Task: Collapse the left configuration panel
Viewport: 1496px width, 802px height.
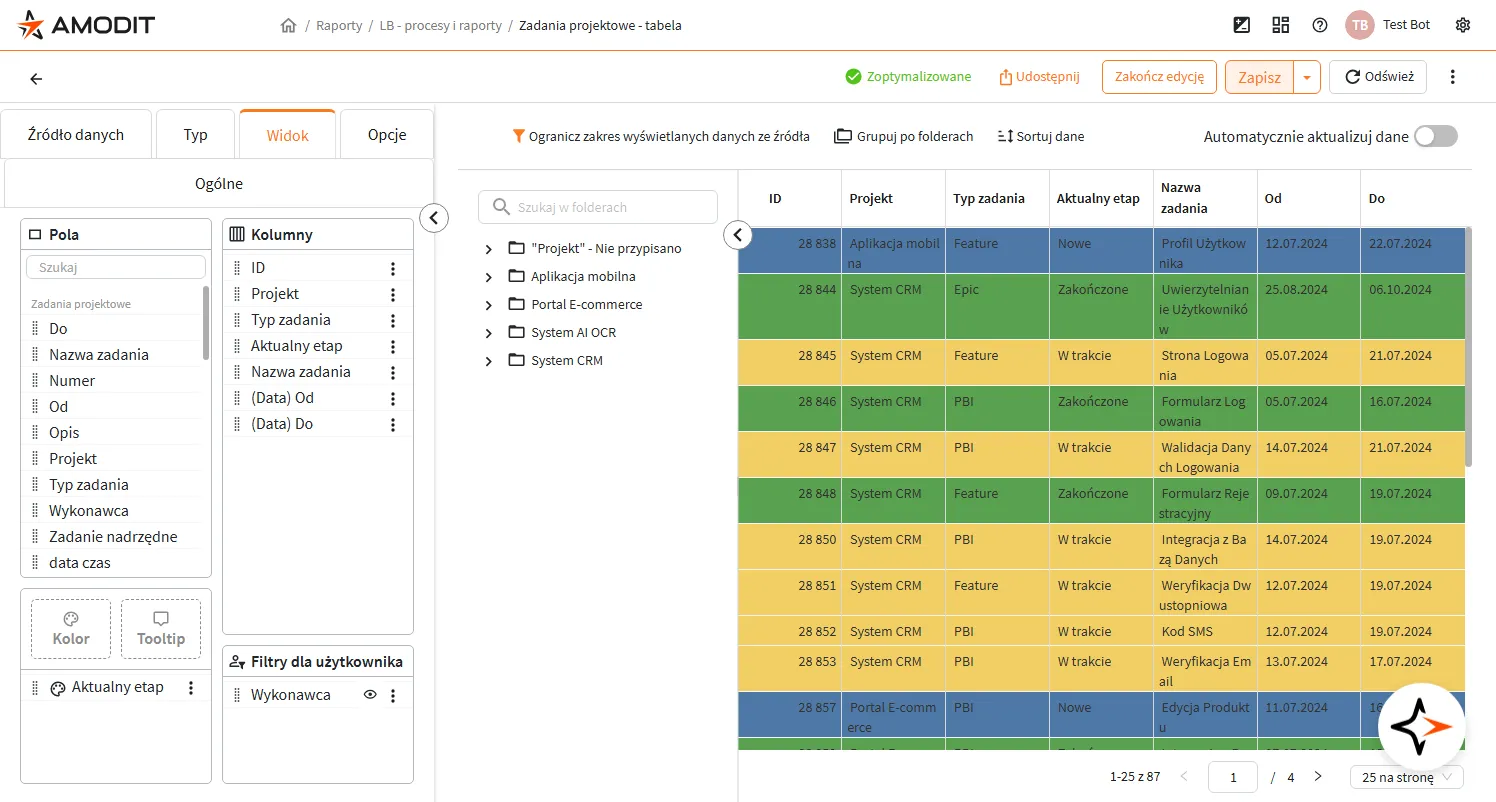Action: click(x=434, y=217)
